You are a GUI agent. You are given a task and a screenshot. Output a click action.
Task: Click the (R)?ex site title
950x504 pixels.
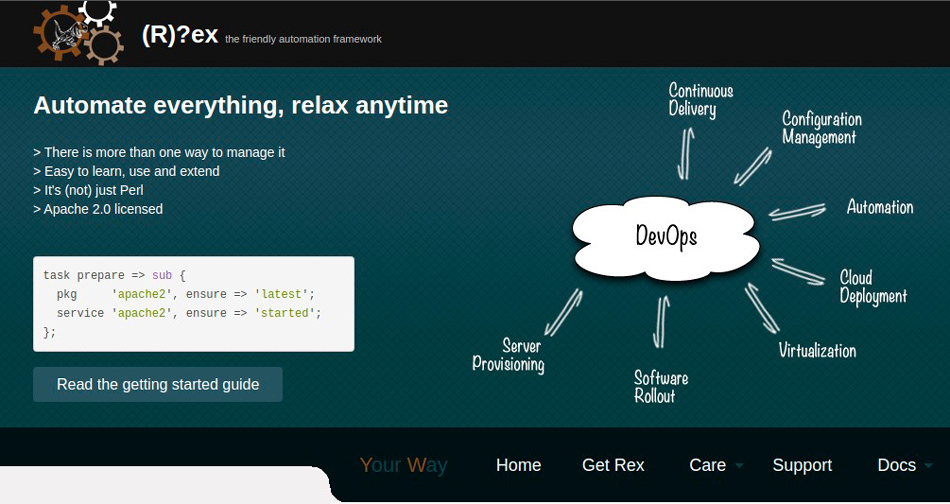pyautogui.click(x=179, y=35)
